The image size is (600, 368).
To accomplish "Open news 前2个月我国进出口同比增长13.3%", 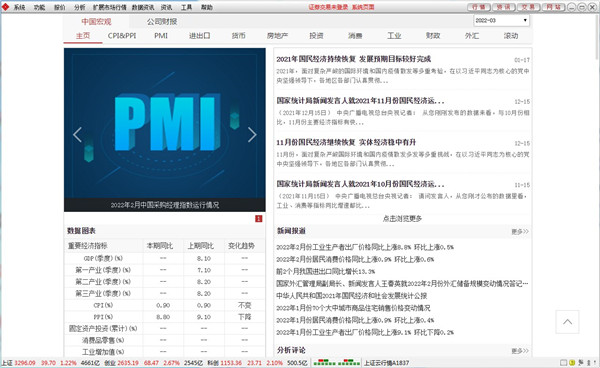I will (x=326, y=272).
